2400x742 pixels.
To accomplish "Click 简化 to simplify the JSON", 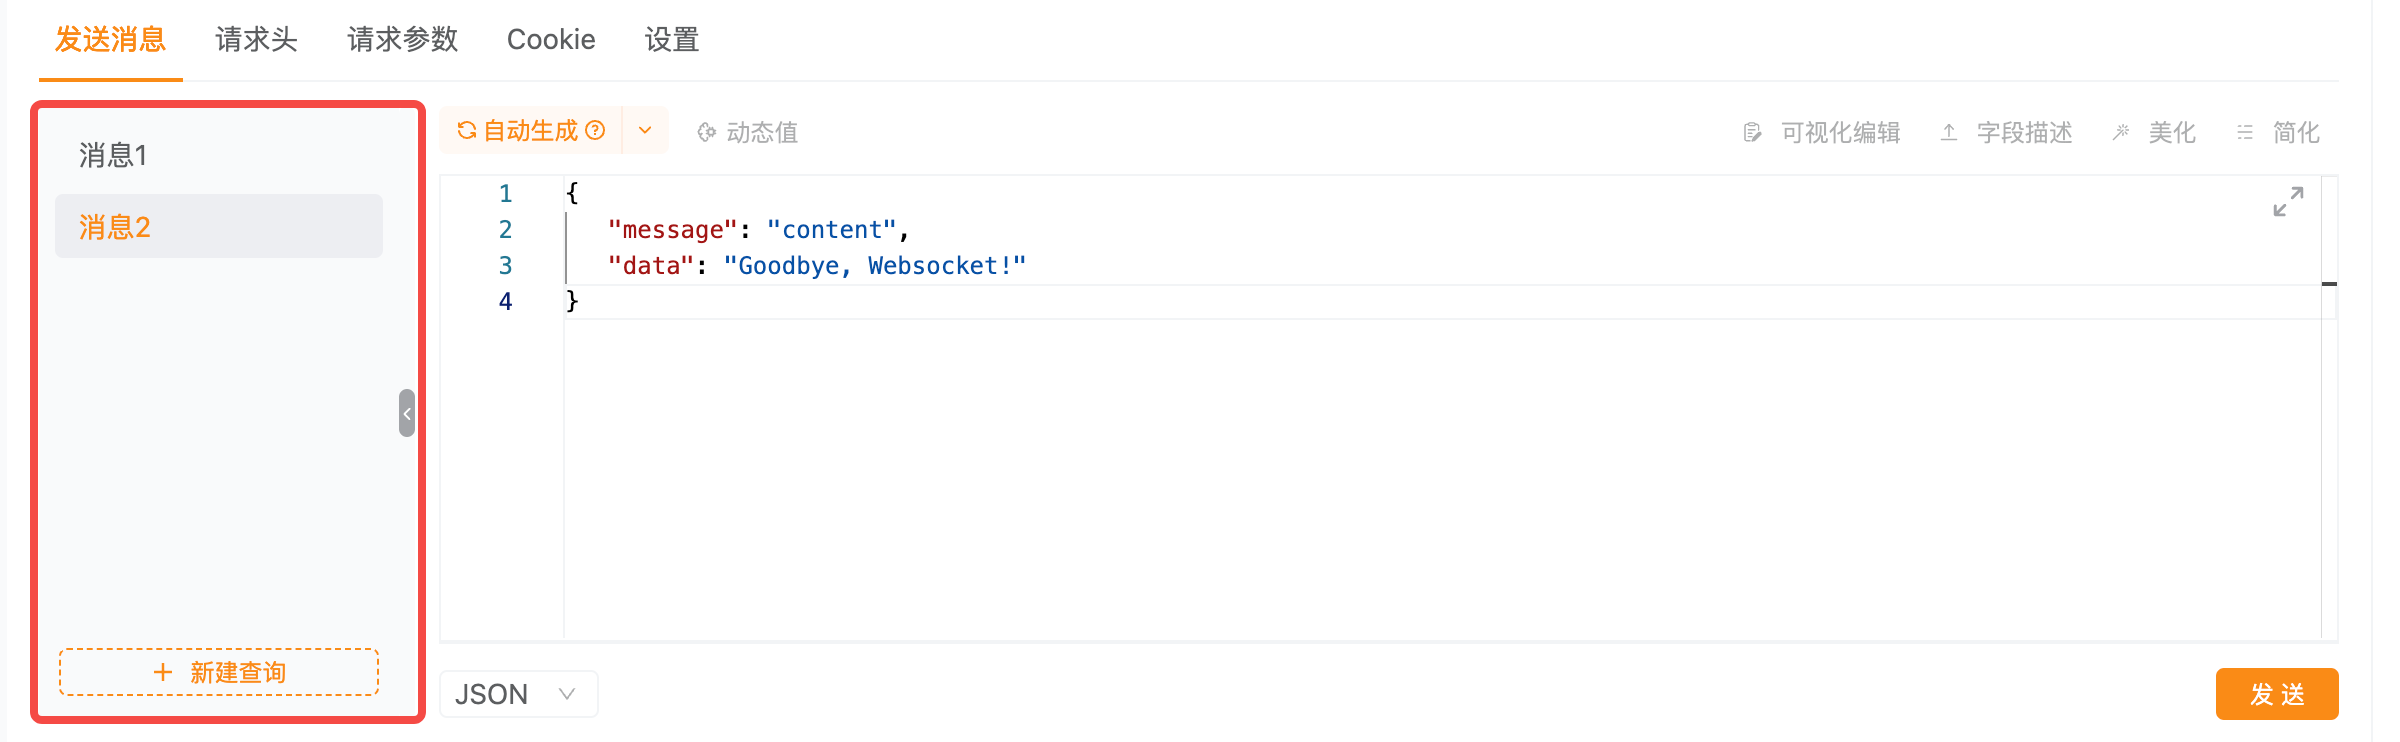I will [2278, 132].
